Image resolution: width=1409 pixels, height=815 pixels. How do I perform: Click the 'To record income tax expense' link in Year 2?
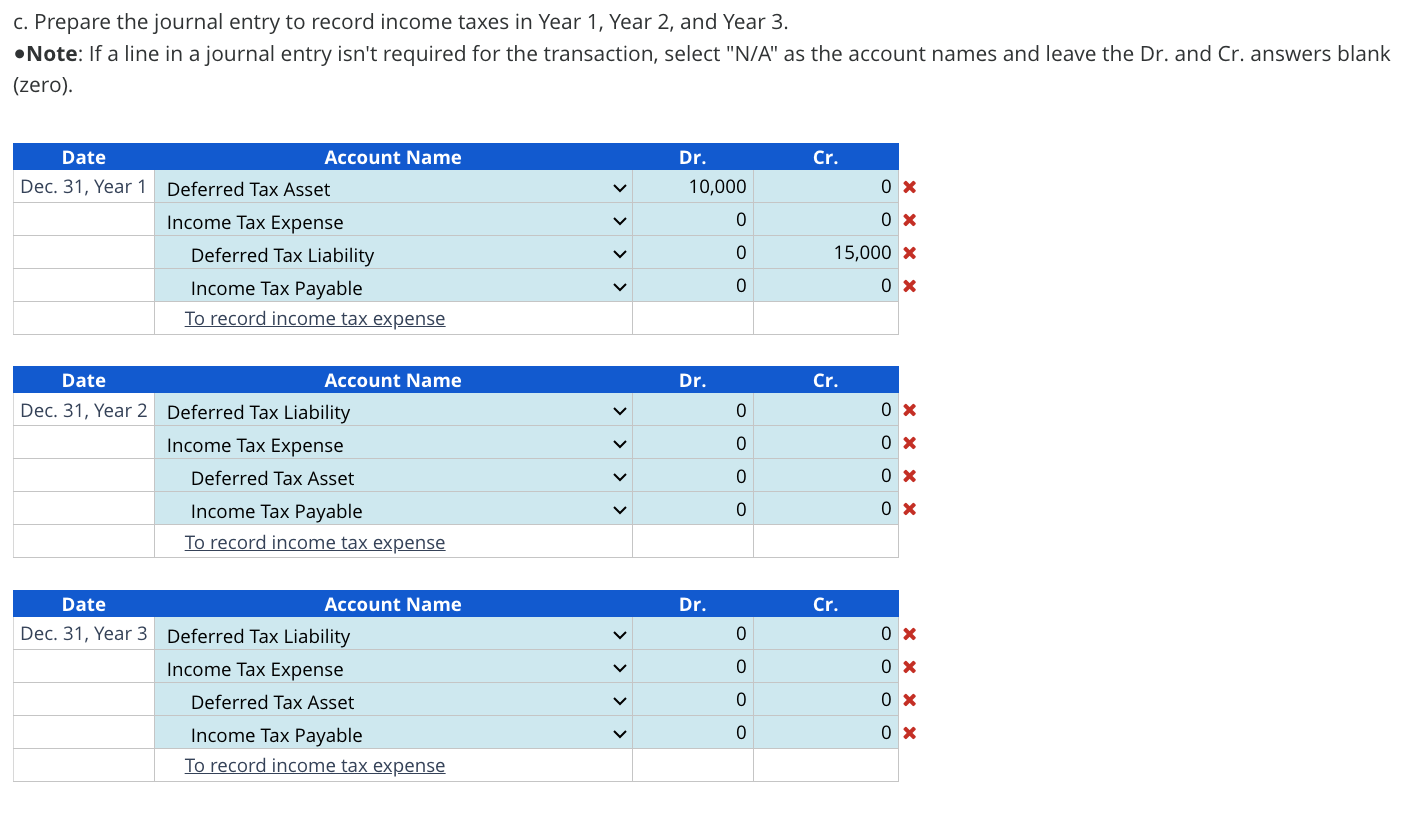pyautogui.click(x=313, y=542)
